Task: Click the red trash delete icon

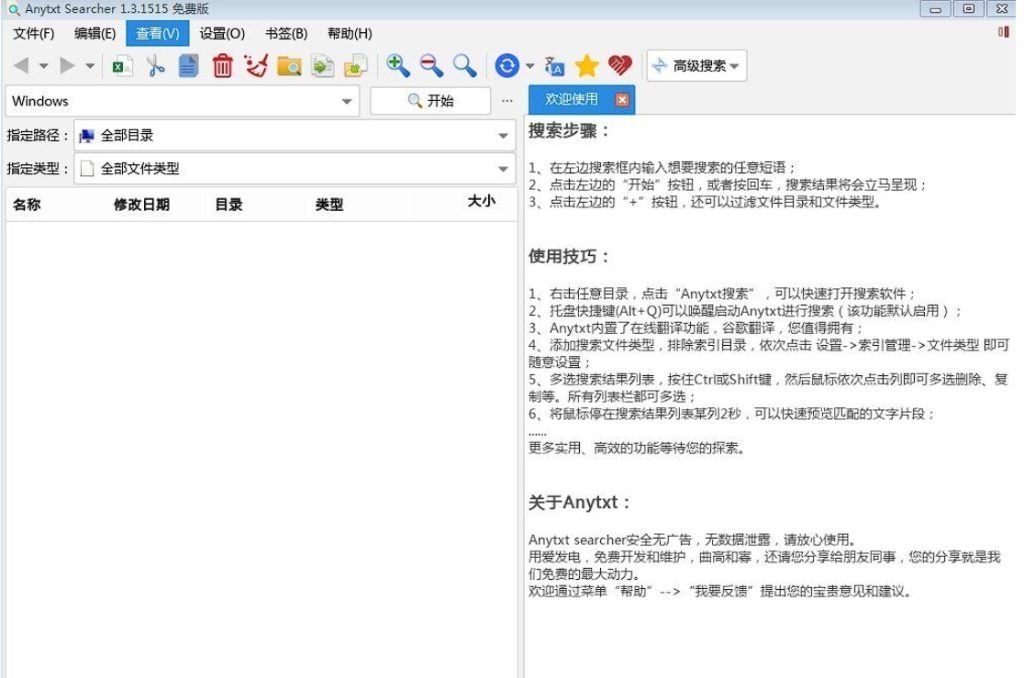Action: tap(223, 66)
